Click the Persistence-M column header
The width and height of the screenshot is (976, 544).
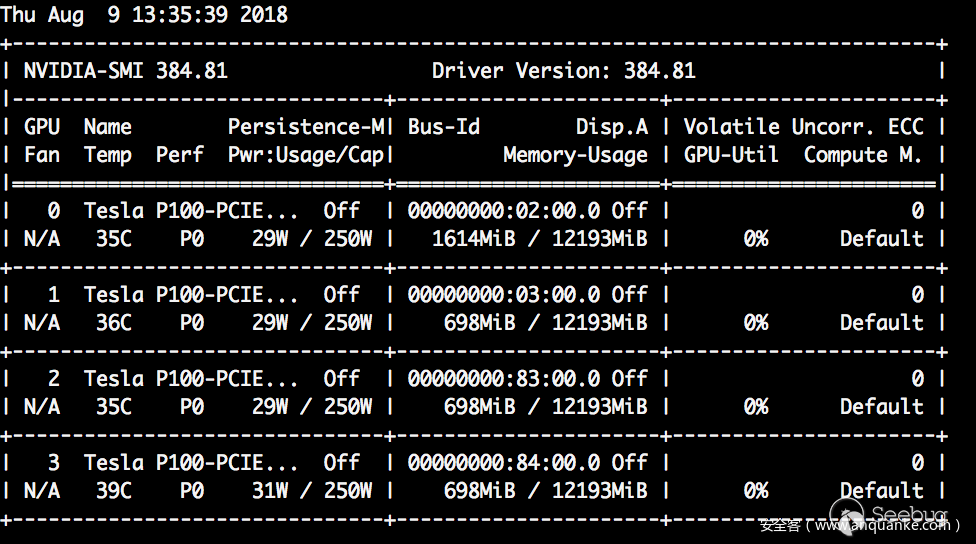(306, 127)
